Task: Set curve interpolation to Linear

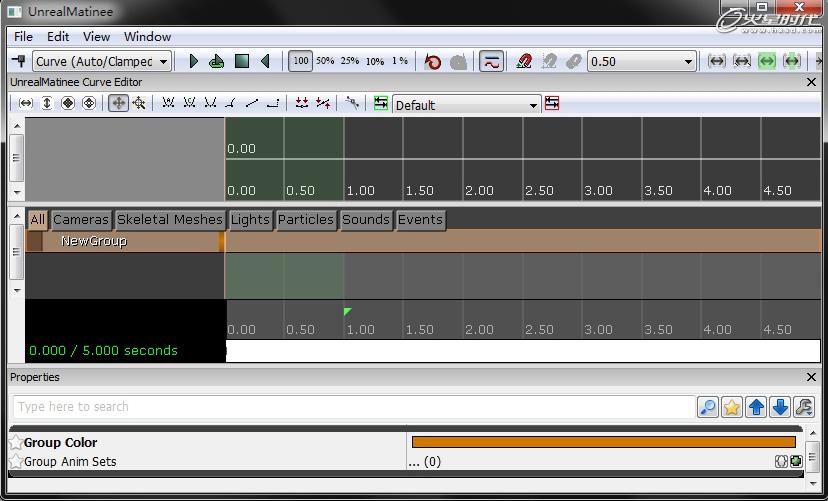Action: pos(252,103)
